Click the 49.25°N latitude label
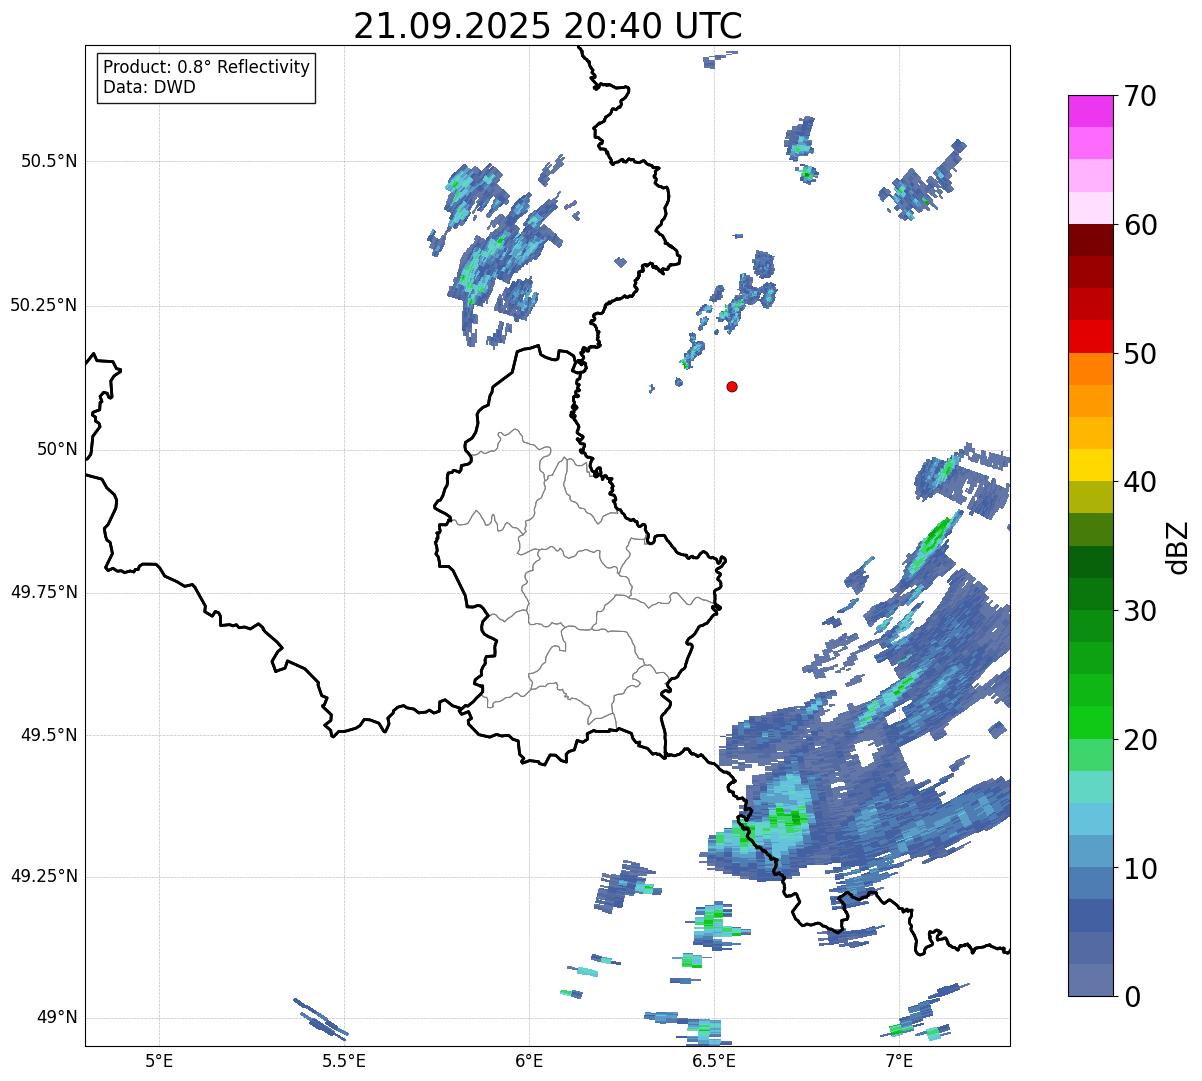Image resolution: width=1202 pixels, height=1081 pixels. 43,876
